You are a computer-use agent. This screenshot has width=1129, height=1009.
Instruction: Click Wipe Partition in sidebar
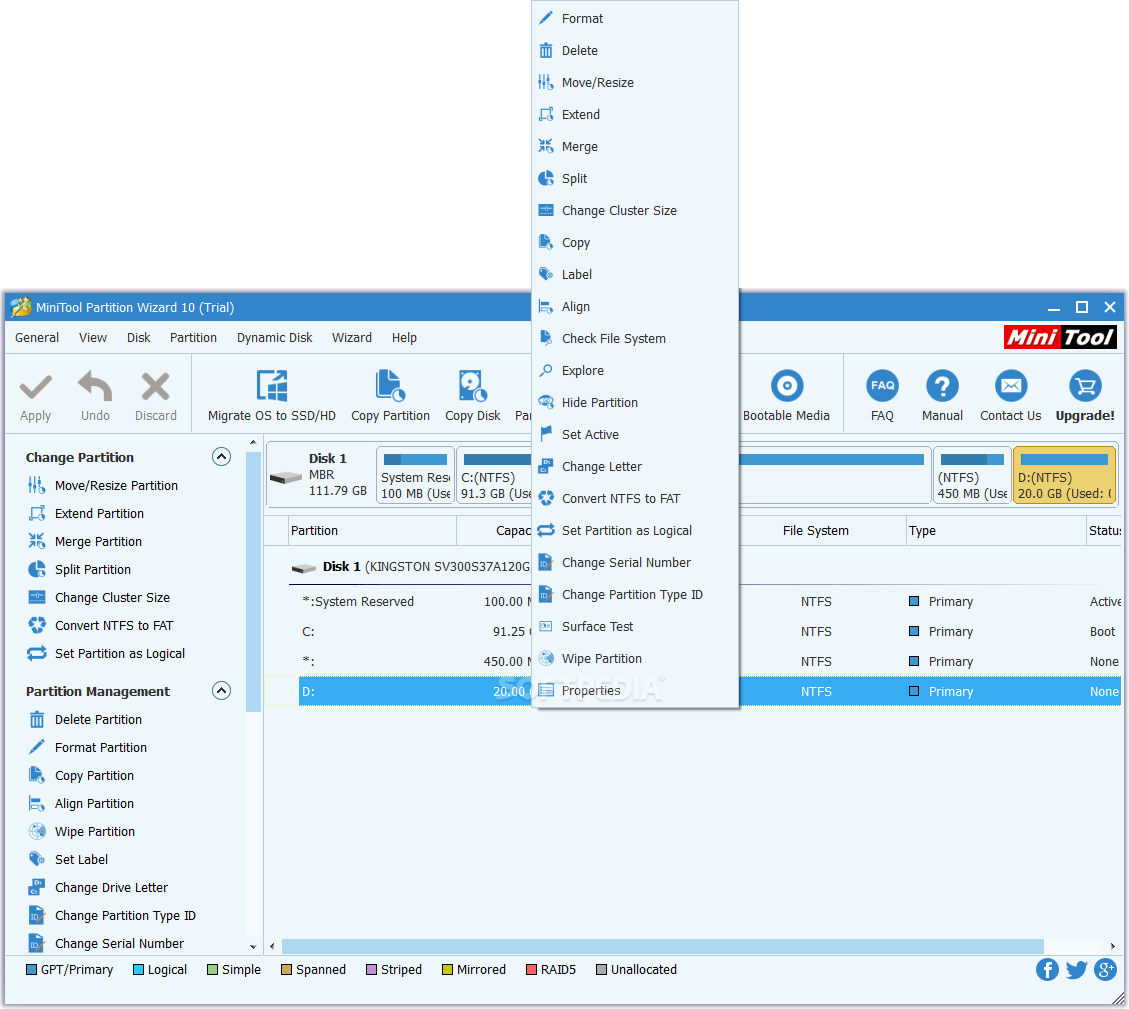point(81,832)
